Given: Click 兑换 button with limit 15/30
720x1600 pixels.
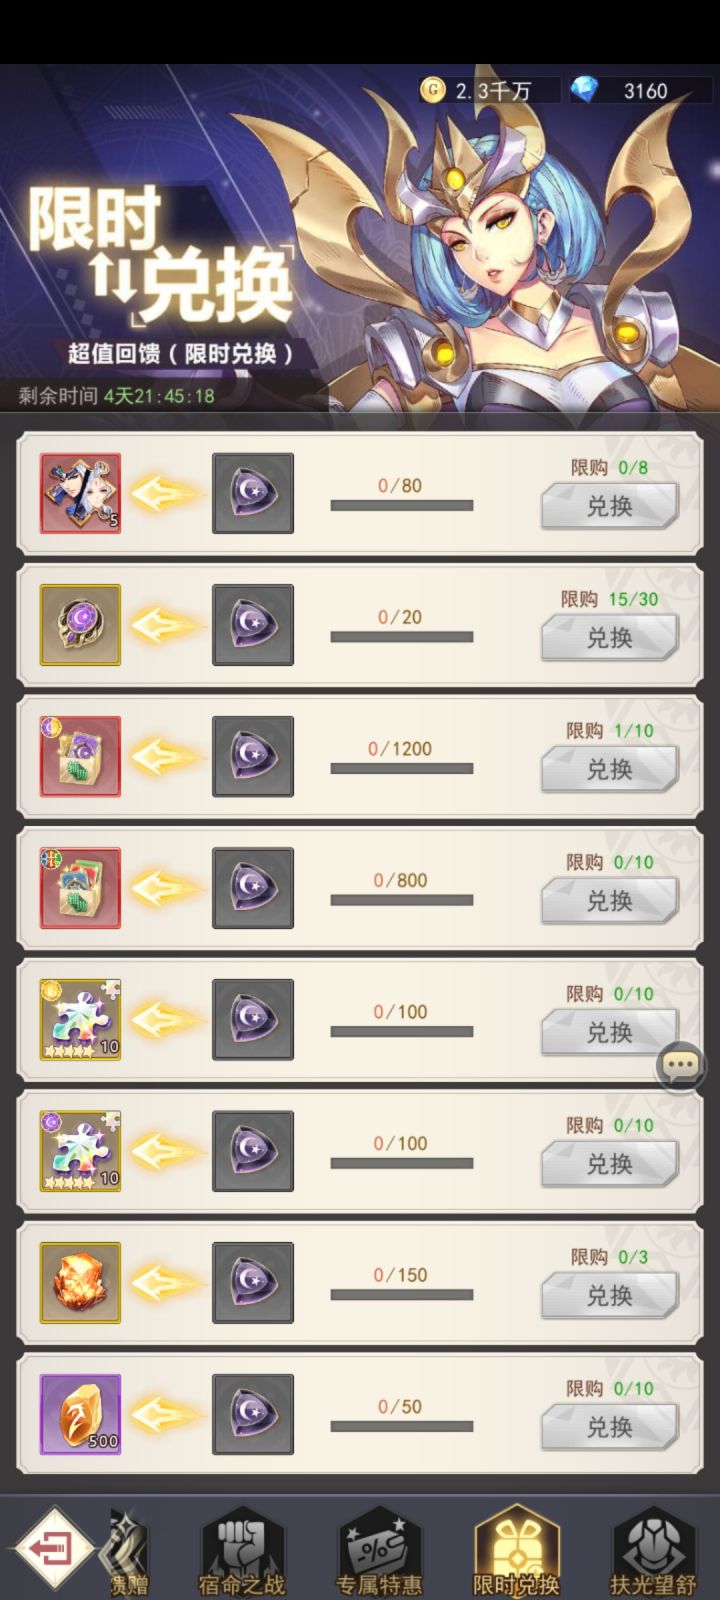Looking at the screenshot, I should tap(610, 638).
